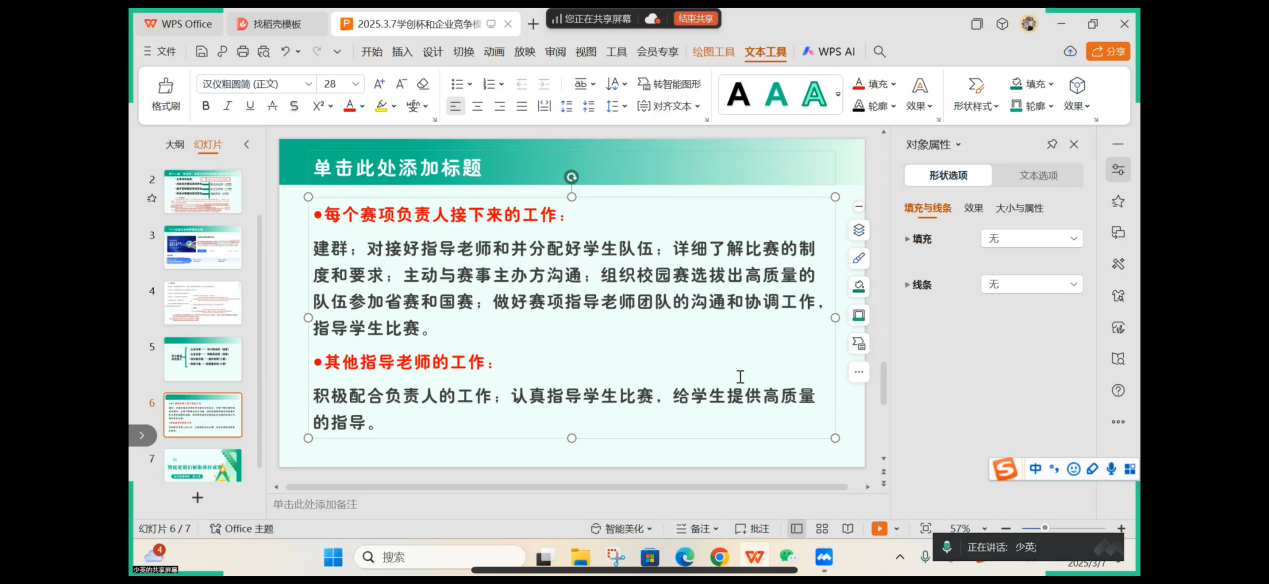The height and width of the screenshot is (584, 1269).
Task: Select slide 3 thumbnail in slide panel
Action: pyautogui.click(x=202, y=247)
